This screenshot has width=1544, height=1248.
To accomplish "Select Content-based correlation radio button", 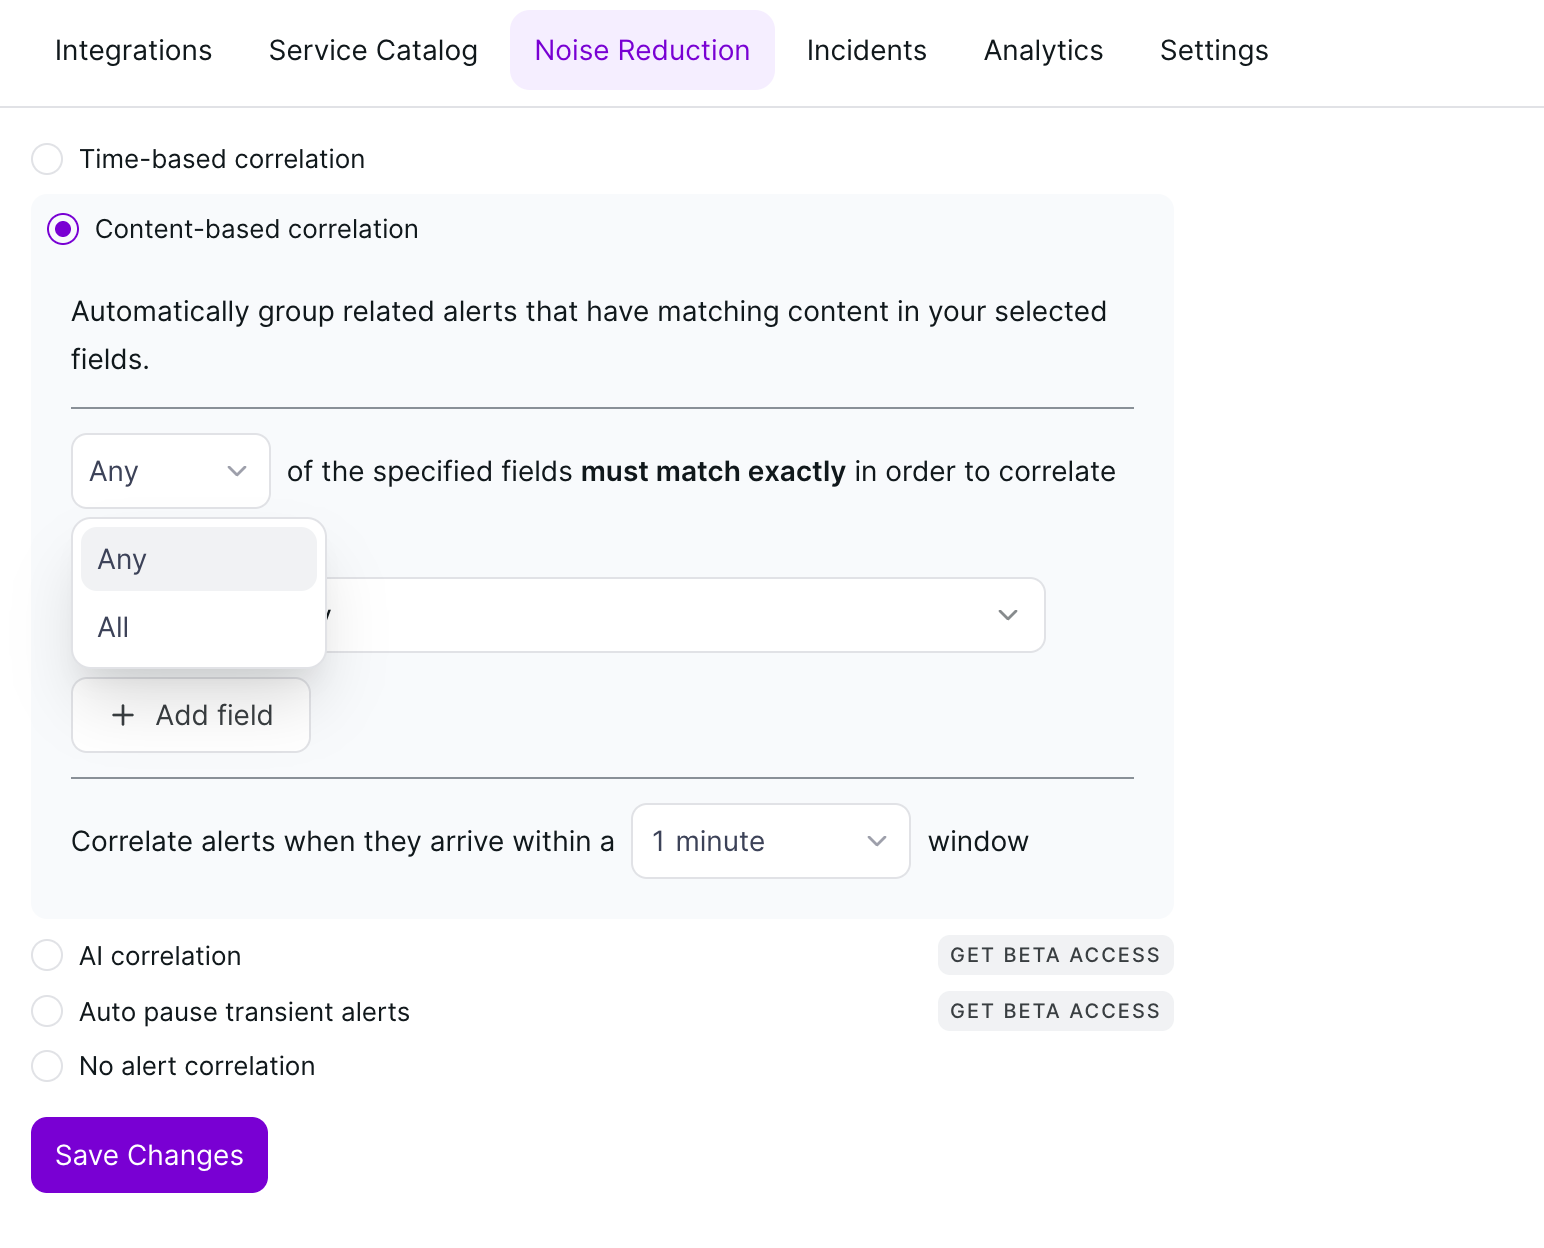I will pos(63,229).
